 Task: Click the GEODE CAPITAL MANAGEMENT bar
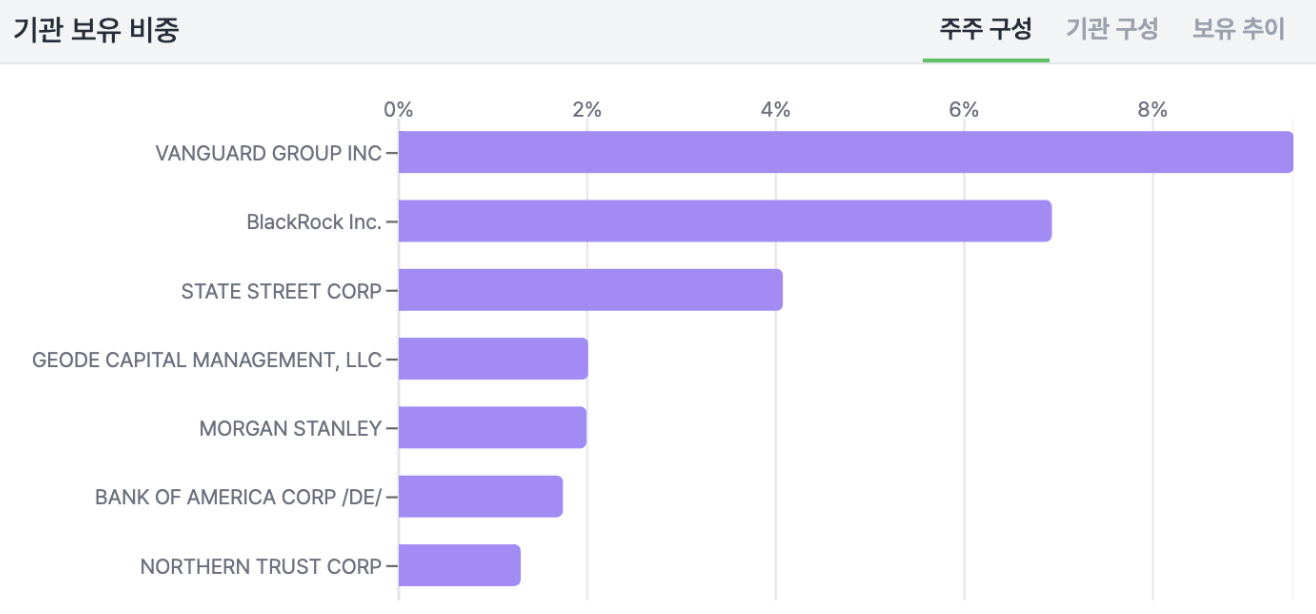[x=493, y=359]
